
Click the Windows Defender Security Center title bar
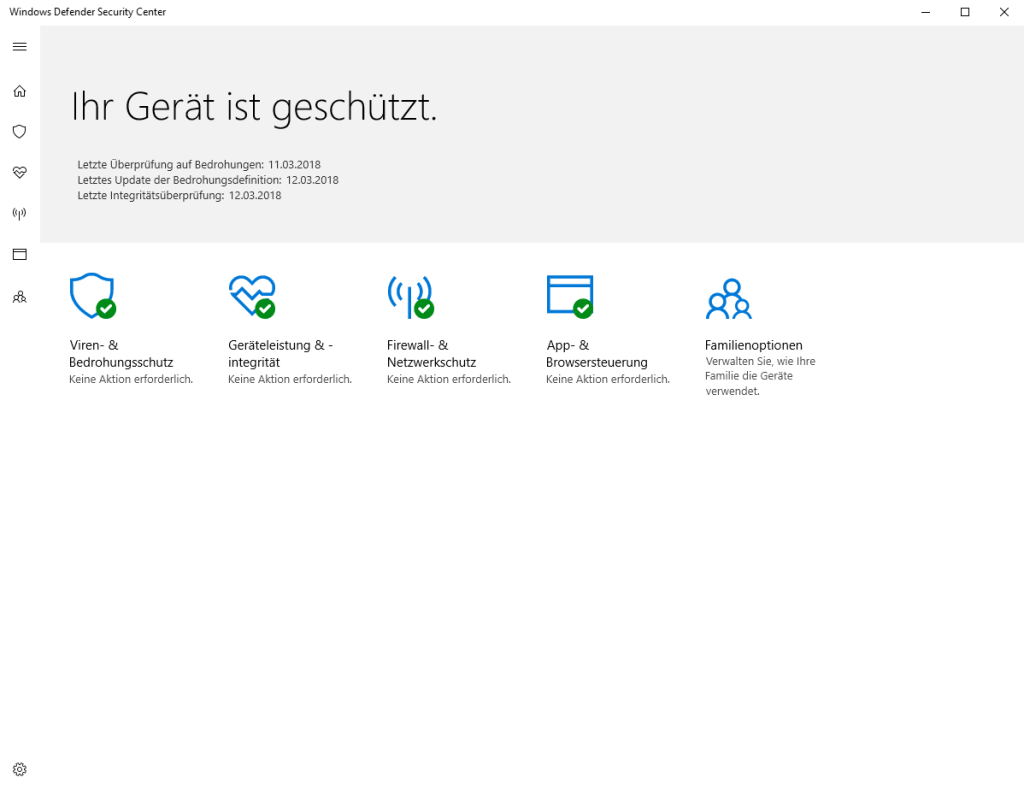[87, 12]
